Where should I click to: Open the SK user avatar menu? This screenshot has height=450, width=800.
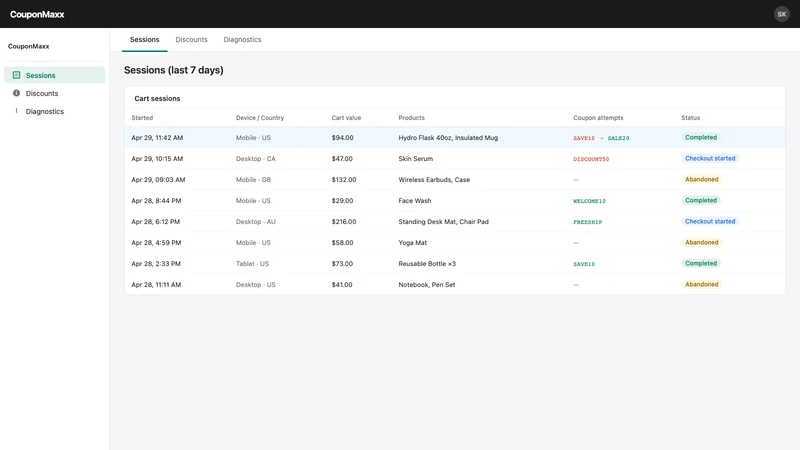pos(782,14)
